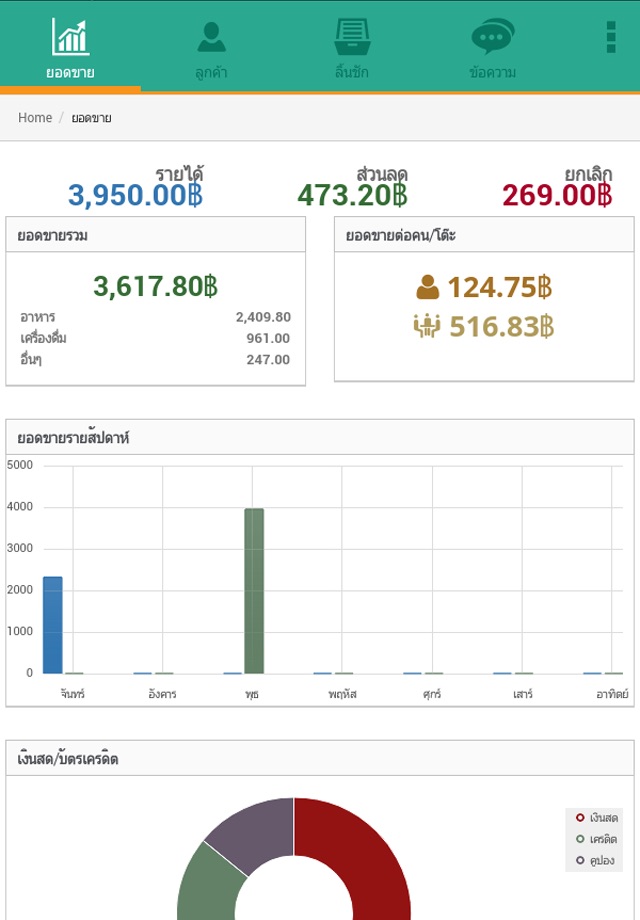Click the 1000 y-axis label

pos(20,632)
